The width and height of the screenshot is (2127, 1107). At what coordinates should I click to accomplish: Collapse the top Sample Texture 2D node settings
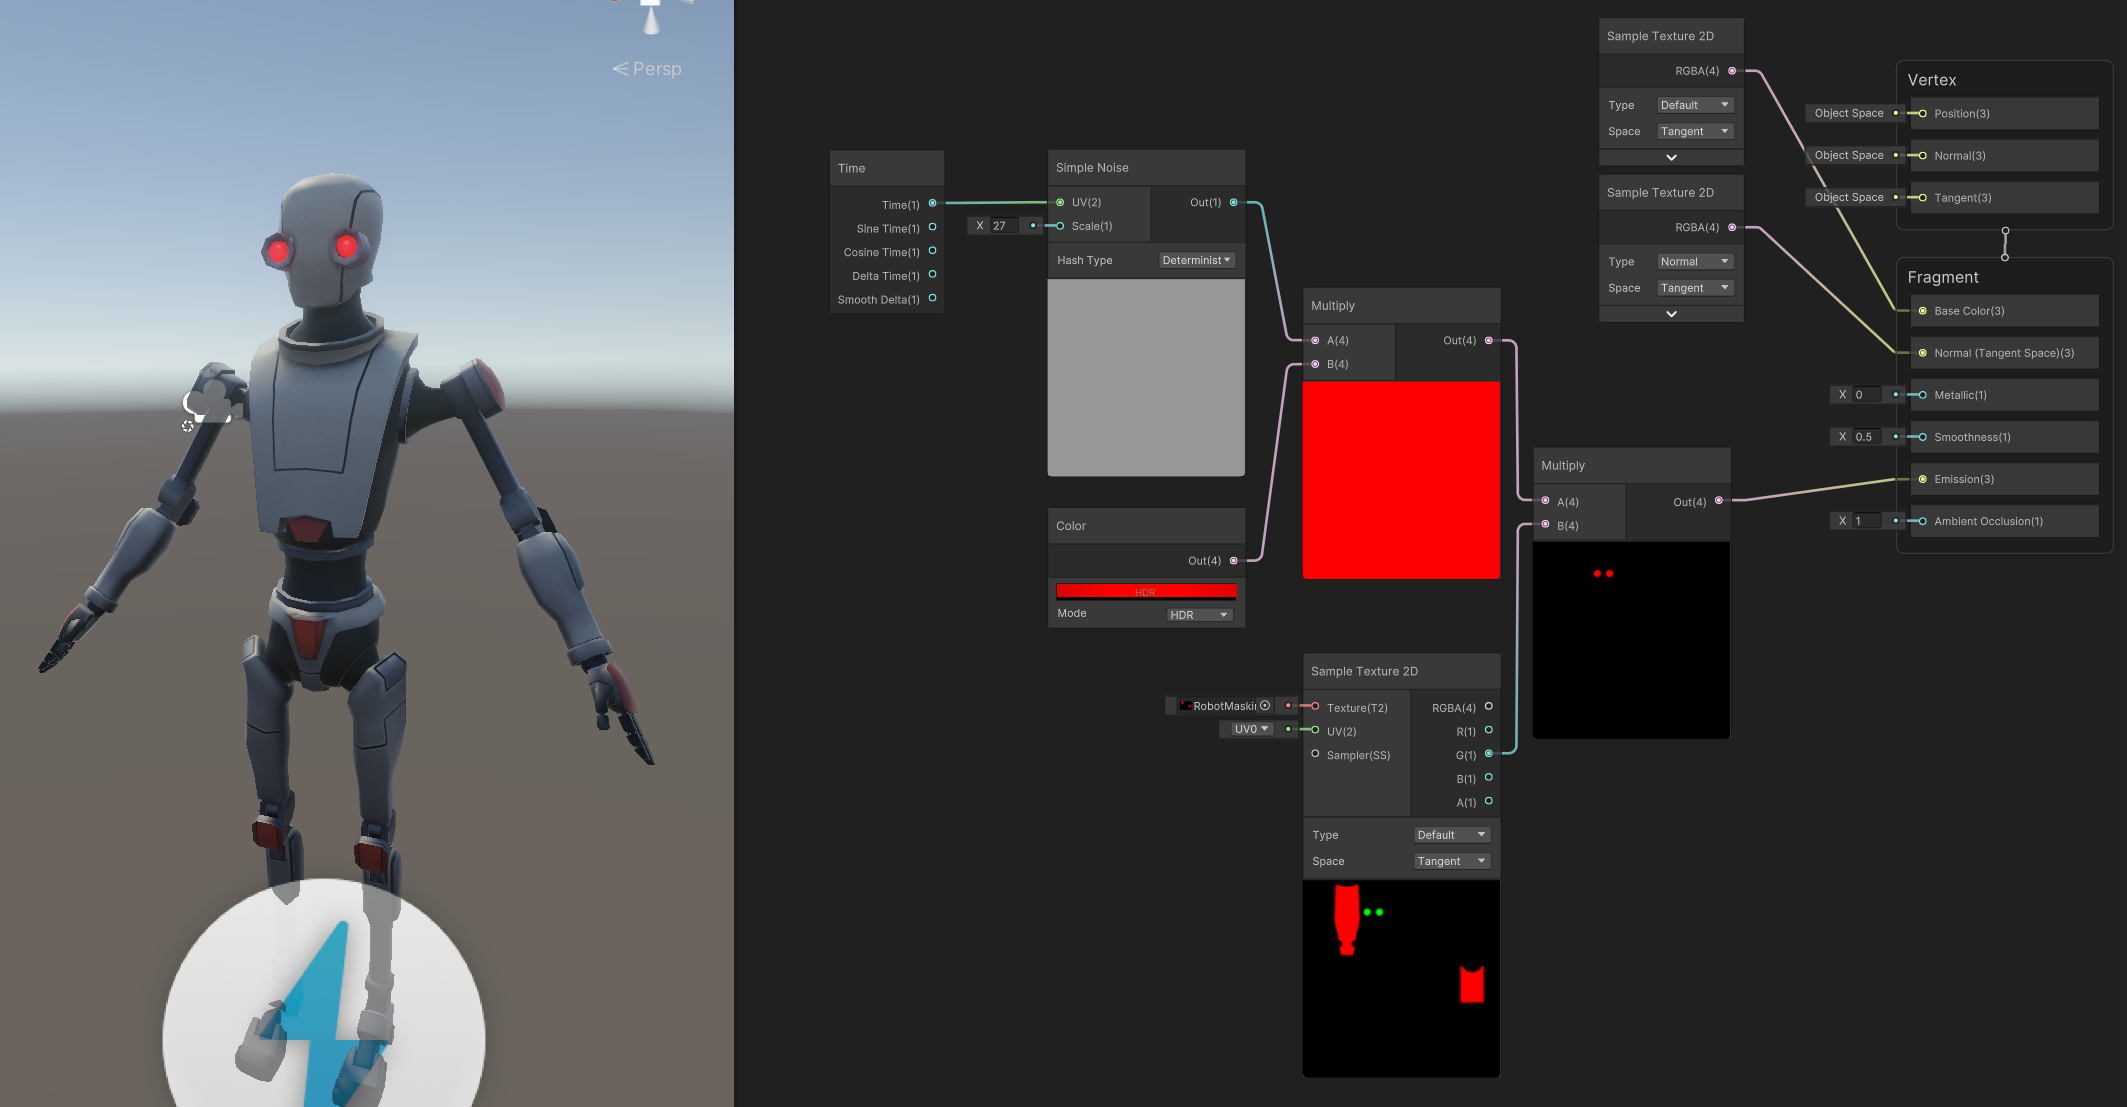point(1671,157)
